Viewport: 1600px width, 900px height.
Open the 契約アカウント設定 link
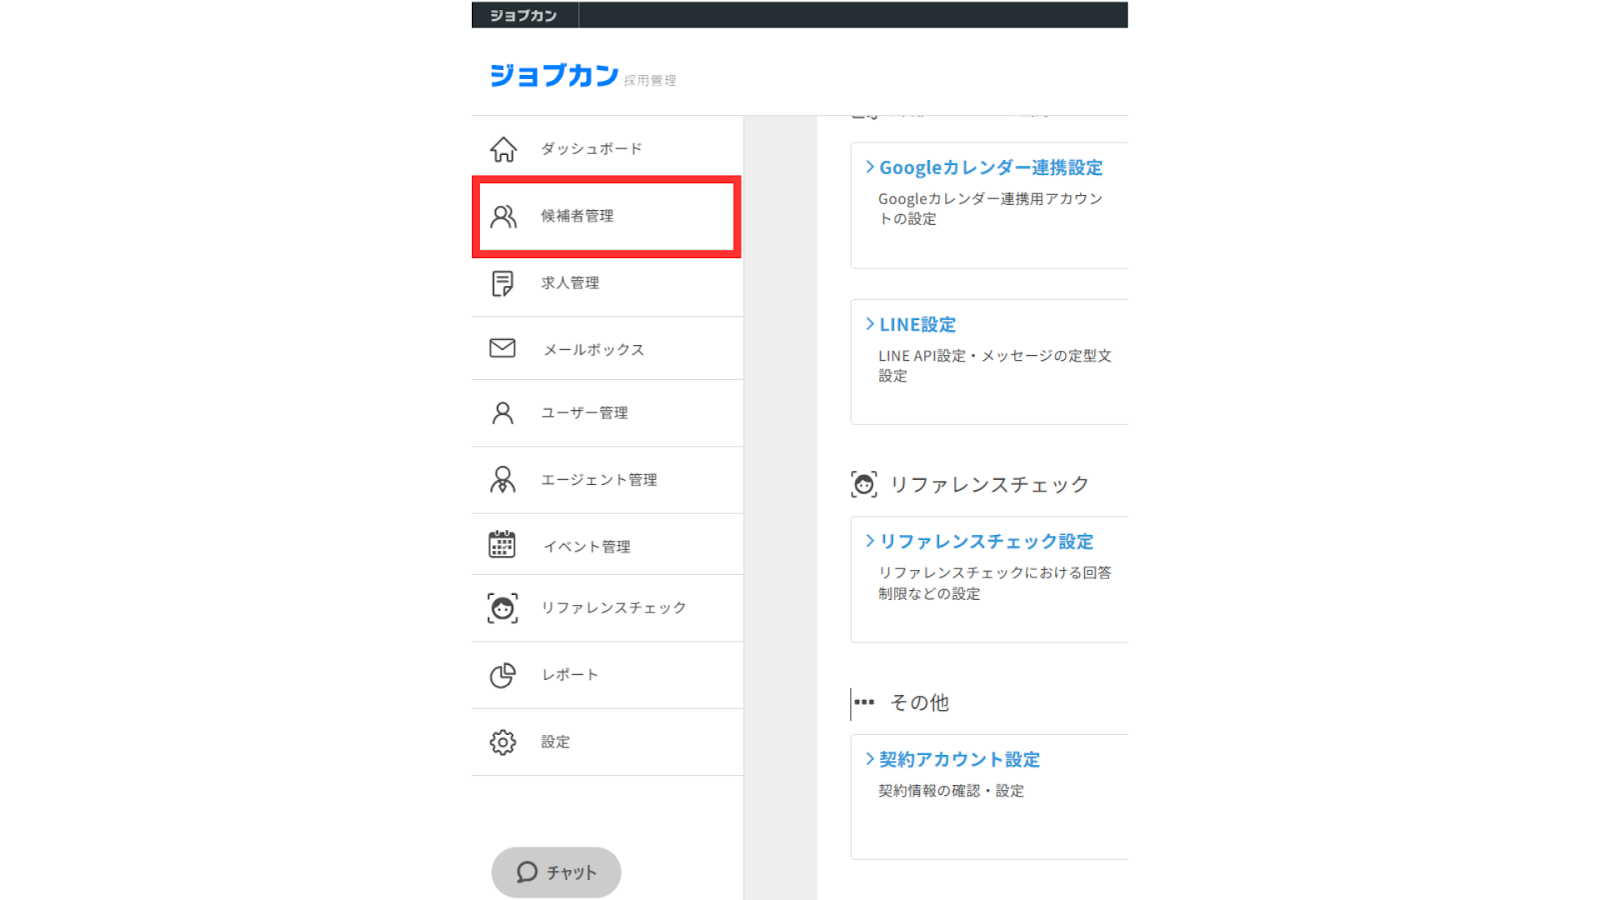pos(959,760)
